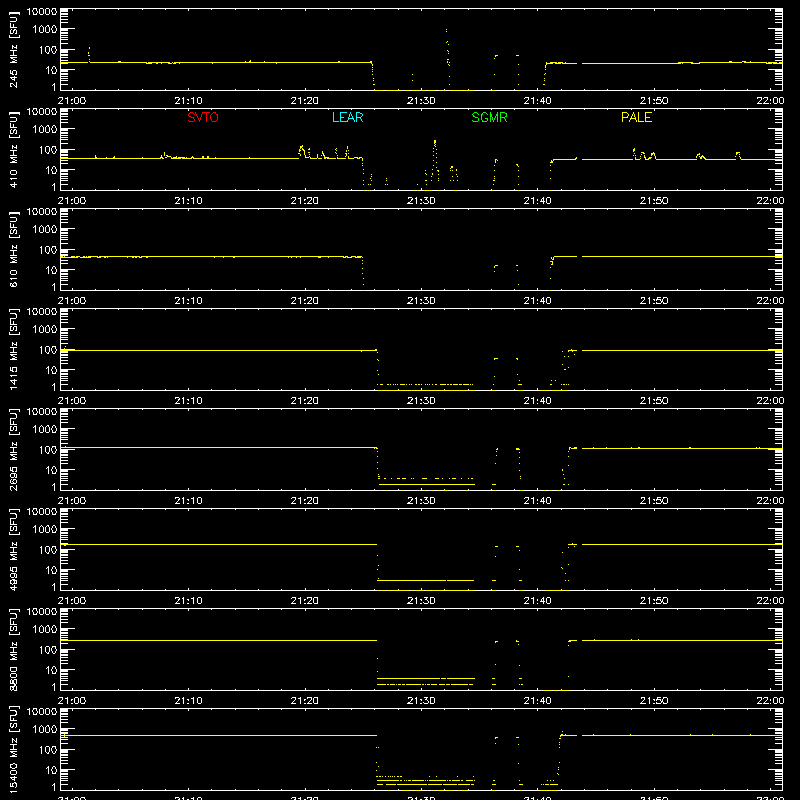Select the 4995 MHz [SFU] axis title
This screenshot has width=800, height=800.
pyautogui.click(x=14, y=549)
